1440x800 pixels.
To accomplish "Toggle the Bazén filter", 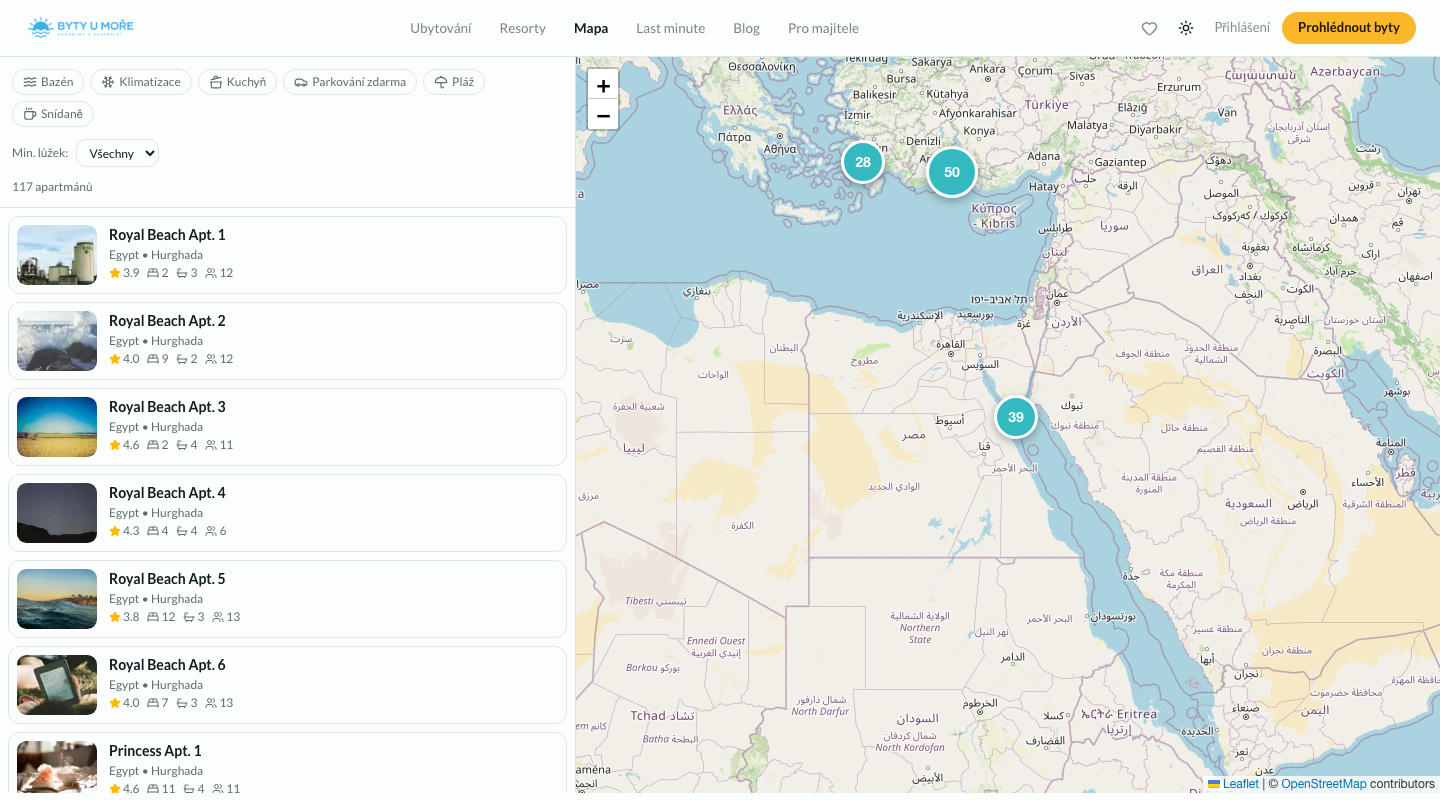I will [x=48, y=82].
